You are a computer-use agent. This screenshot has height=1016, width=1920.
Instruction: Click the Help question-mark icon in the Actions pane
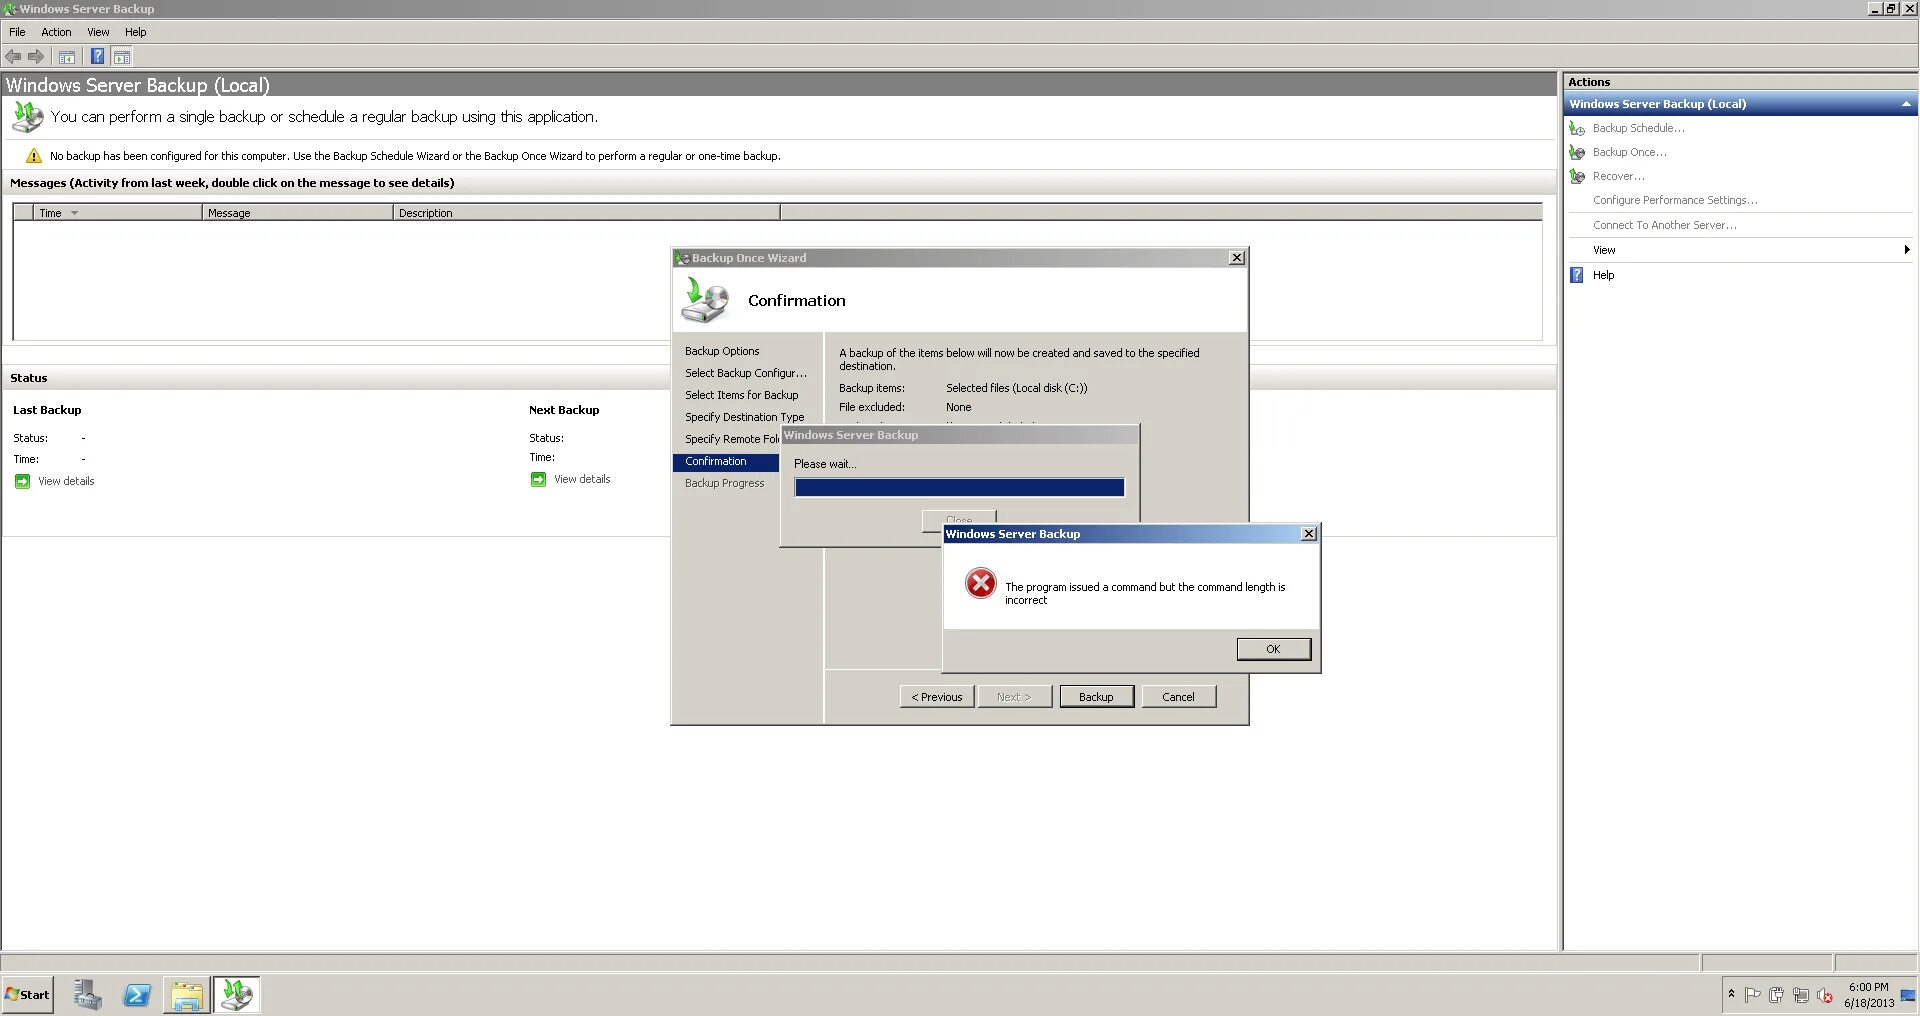[1577, 275]
